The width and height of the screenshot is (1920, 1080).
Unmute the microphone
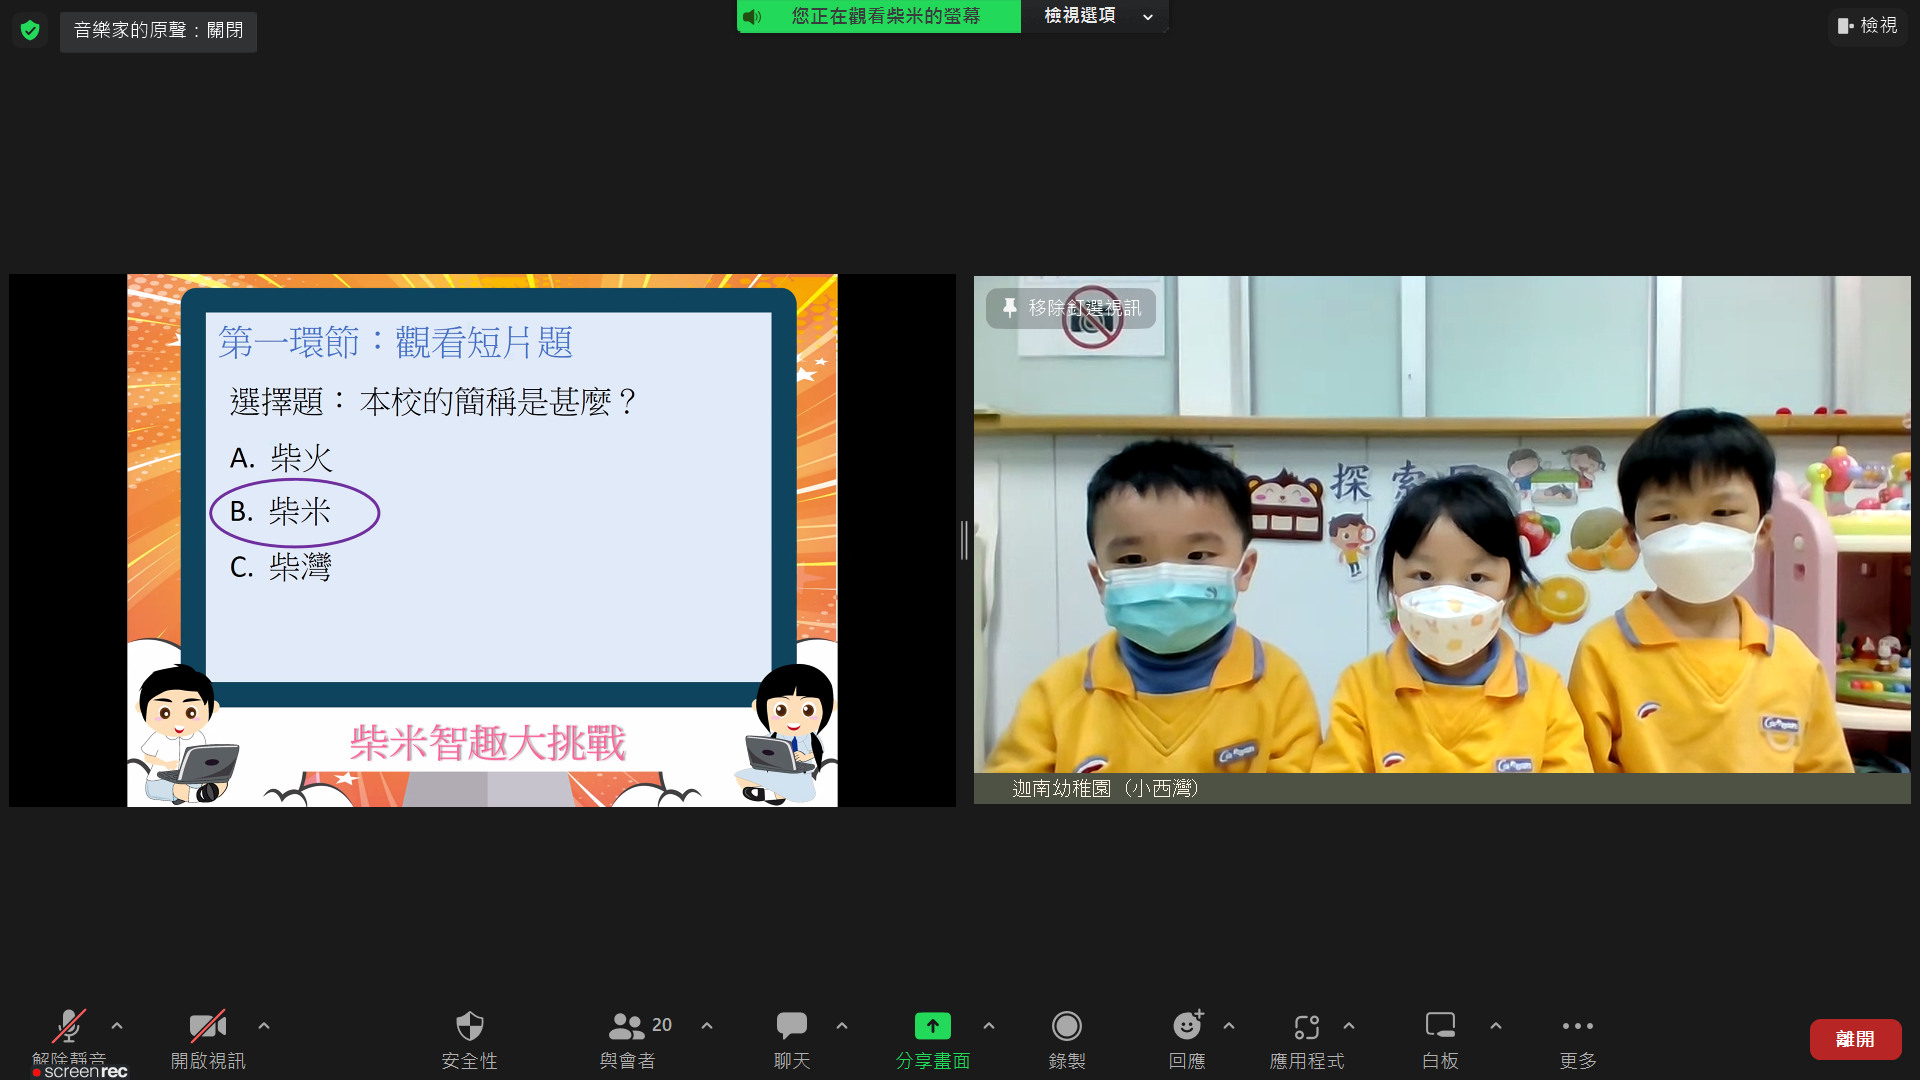coord(68,1027)
